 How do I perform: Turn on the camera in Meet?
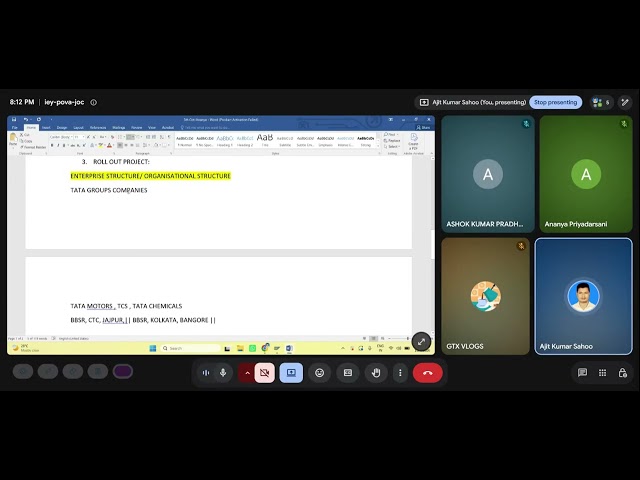(x=264, y=373)
